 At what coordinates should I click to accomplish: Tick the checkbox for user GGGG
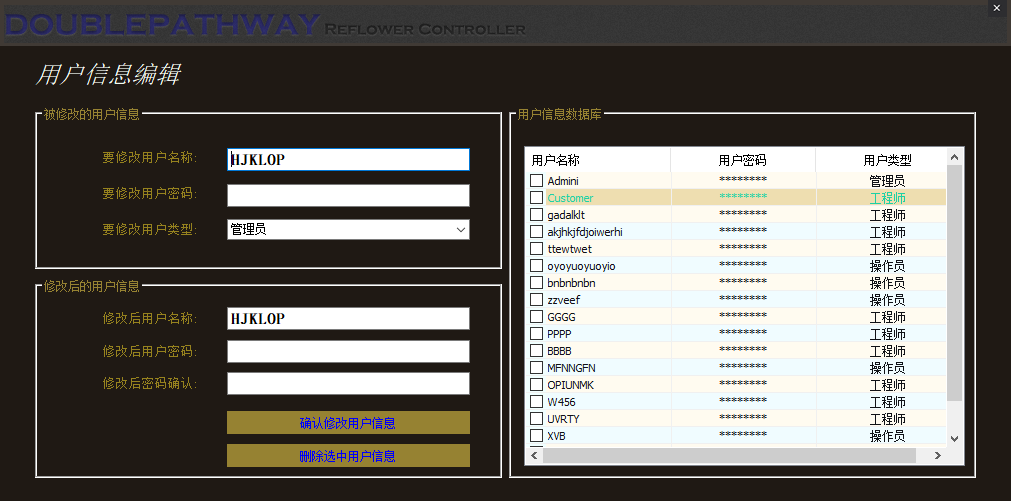[536, 317]
